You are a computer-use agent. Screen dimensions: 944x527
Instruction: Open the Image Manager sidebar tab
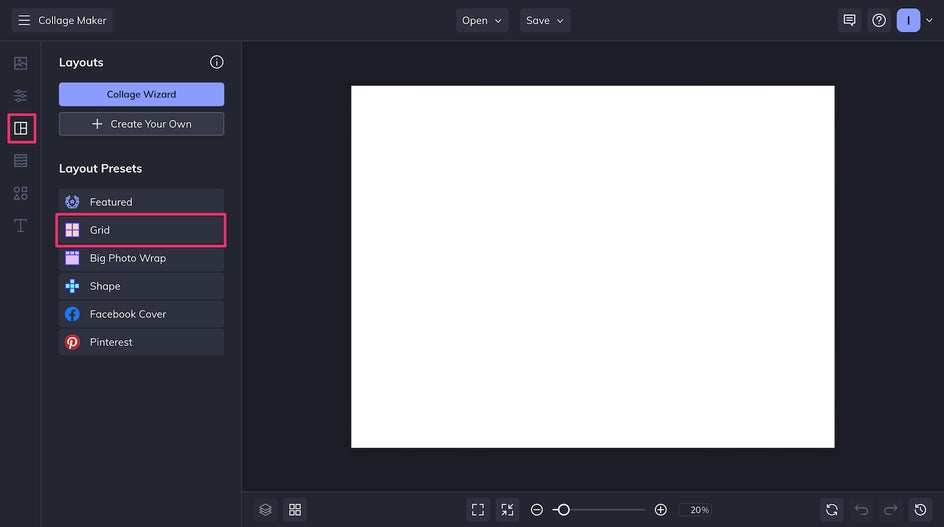pos(20,63)
